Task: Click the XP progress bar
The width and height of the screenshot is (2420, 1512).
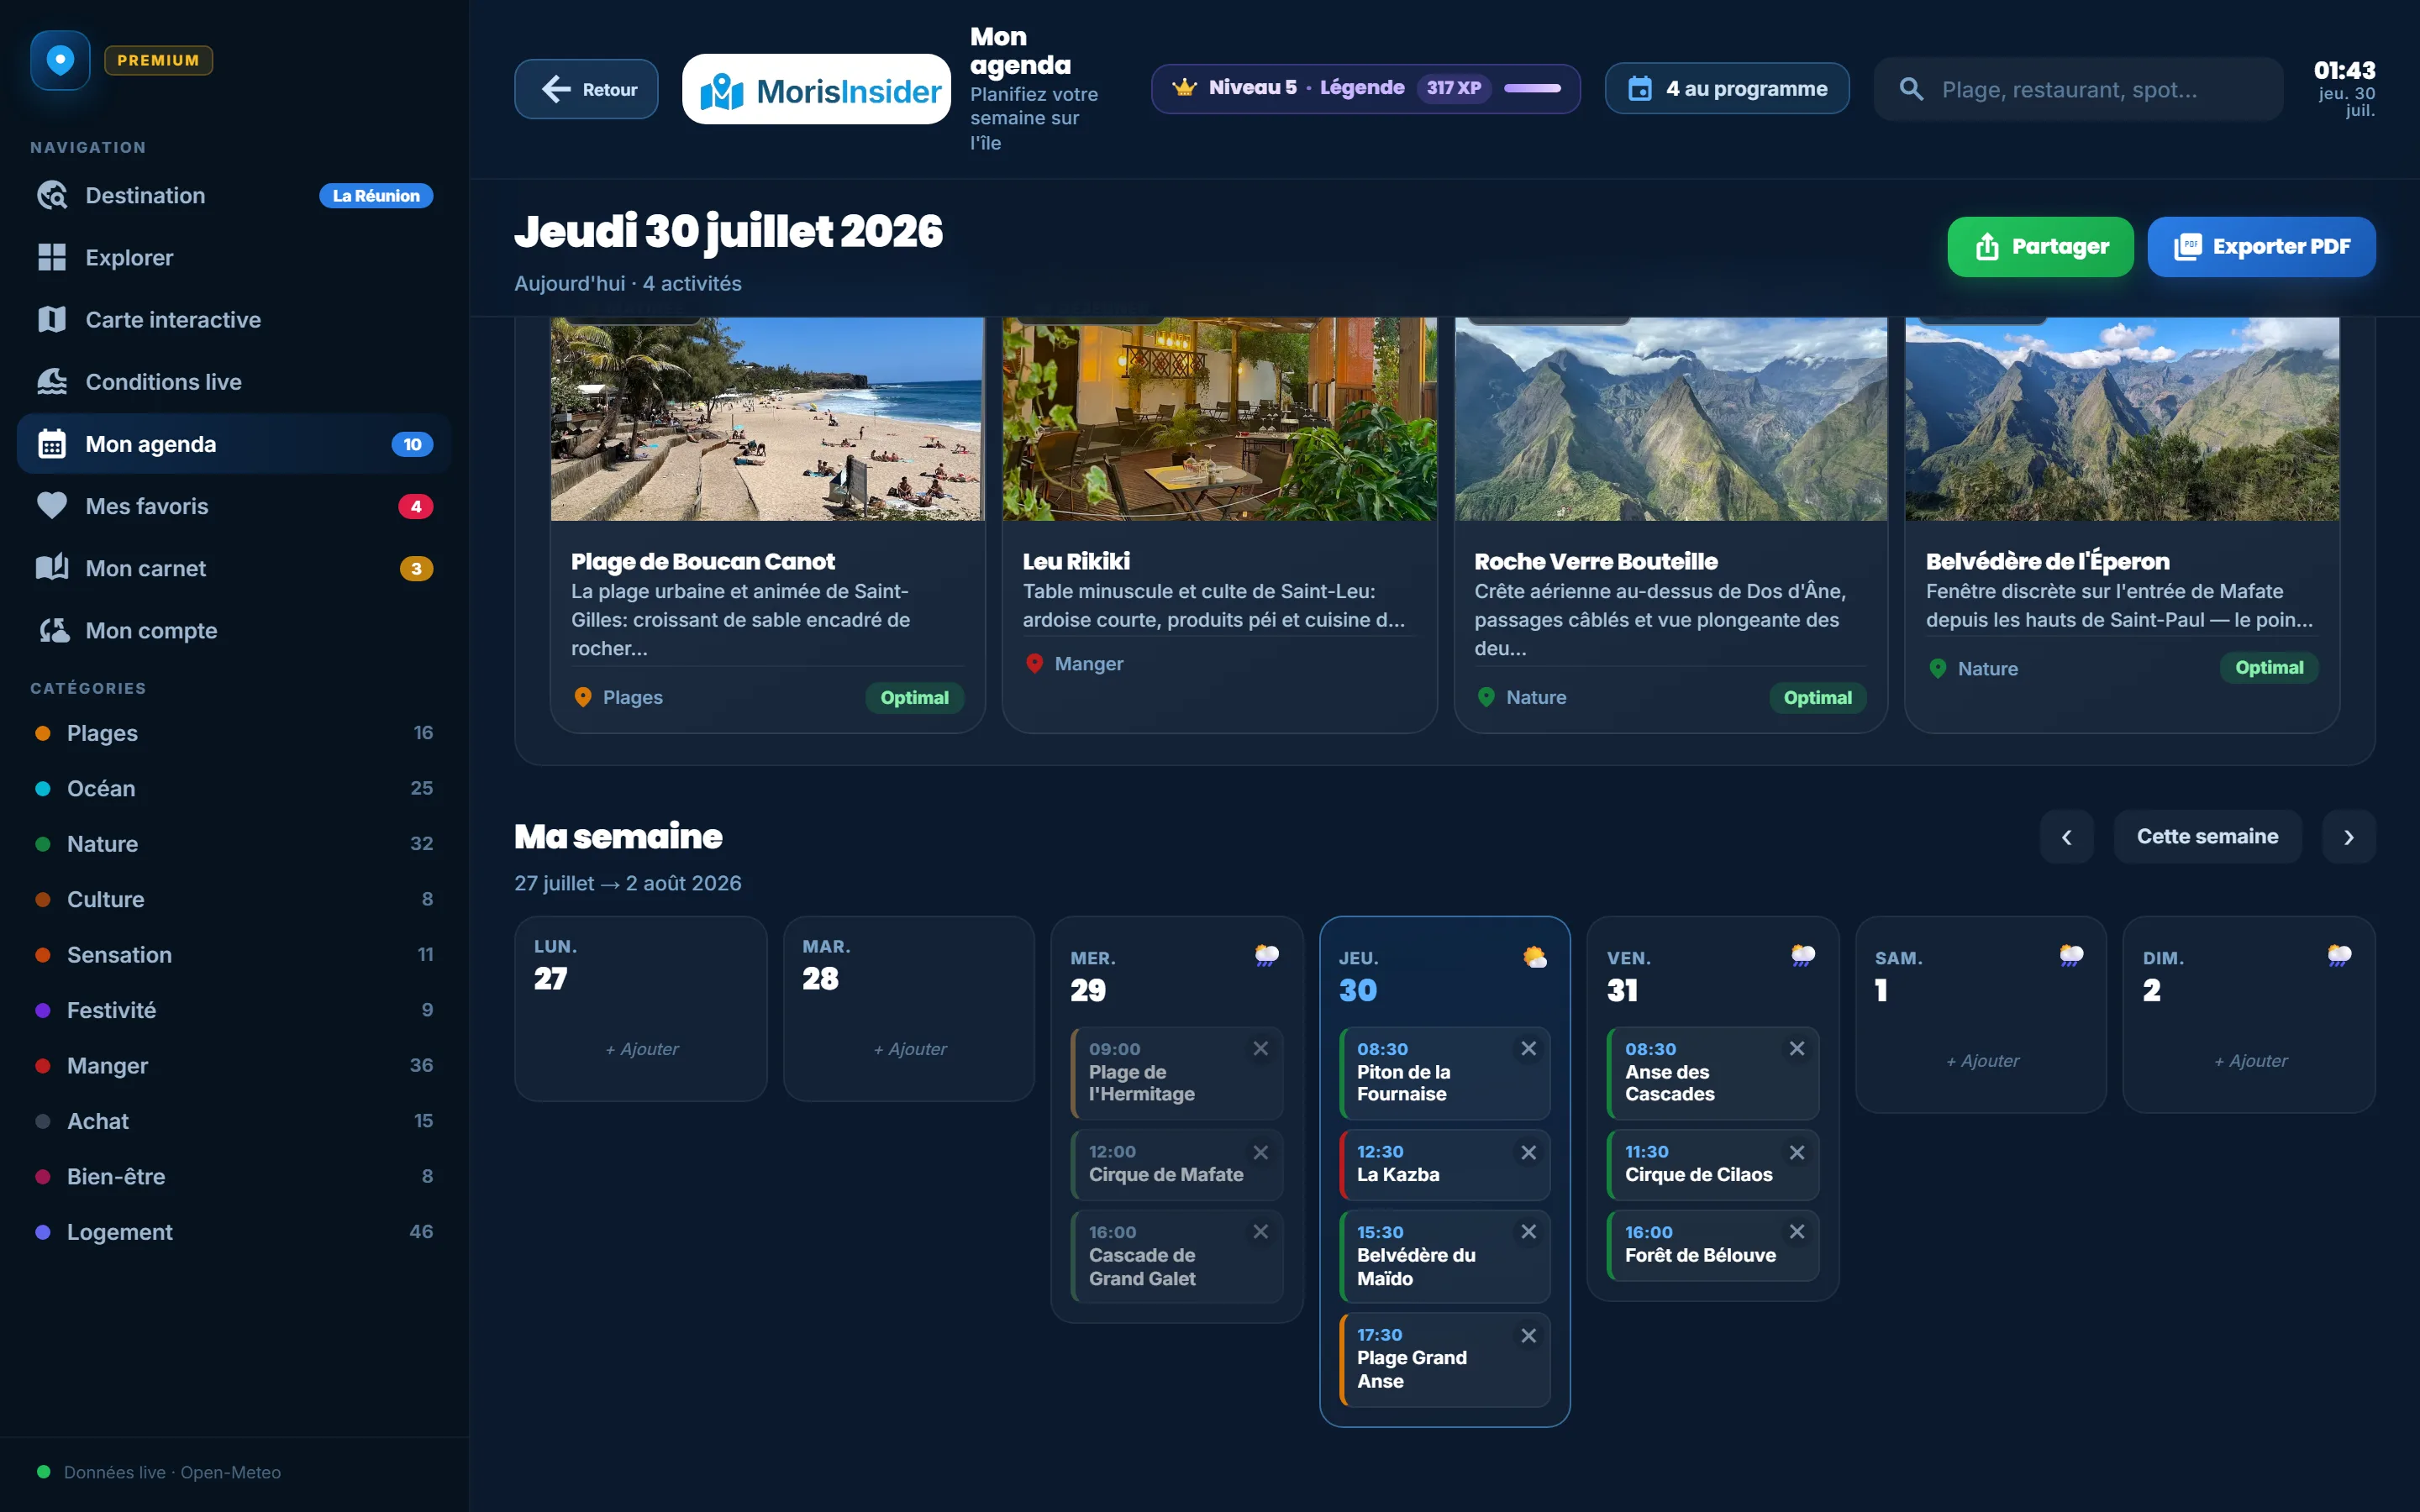Action: (x=1532, y=88)
